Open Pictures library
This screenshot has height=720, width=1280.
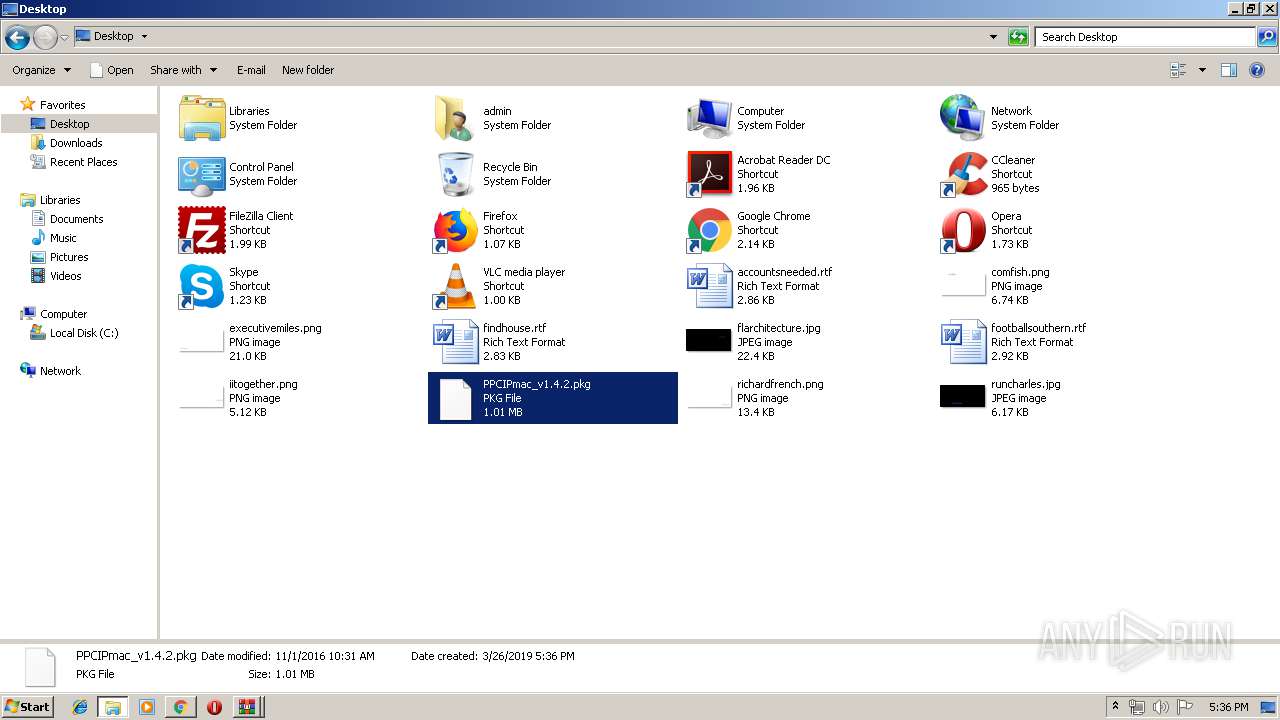(x=69, y=257)
